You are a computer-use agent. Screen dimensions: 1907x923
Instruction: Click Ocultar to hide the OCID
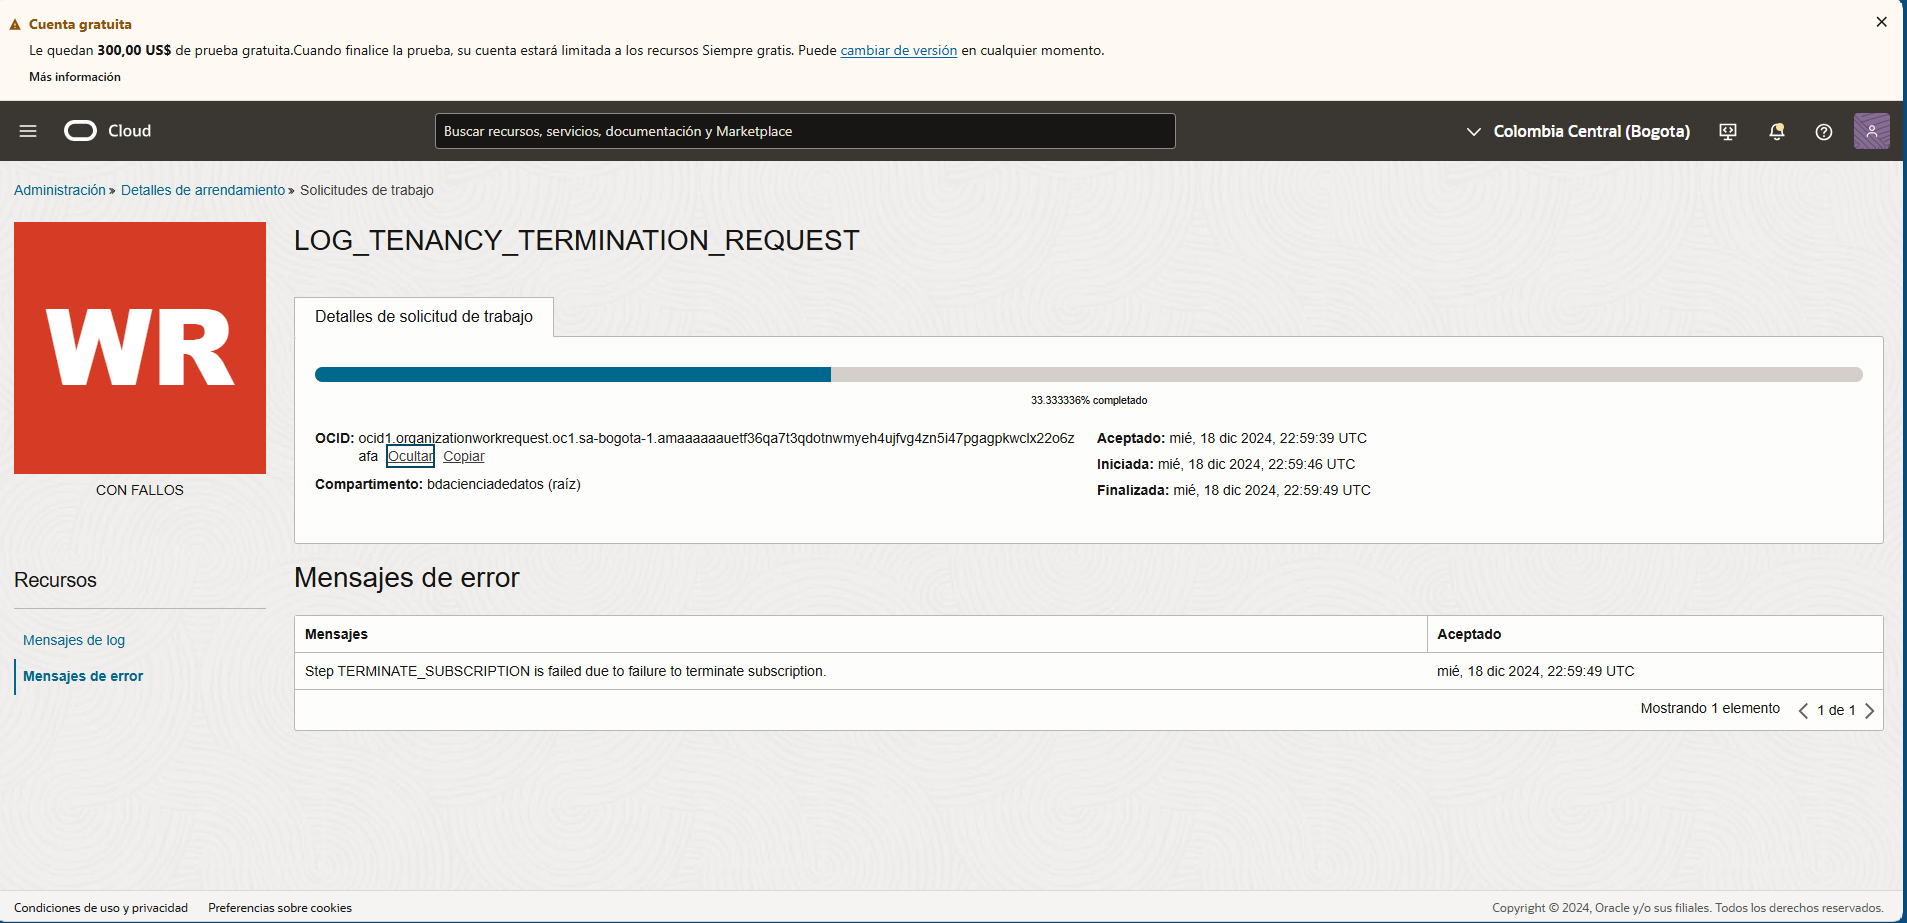pos(410,456)
